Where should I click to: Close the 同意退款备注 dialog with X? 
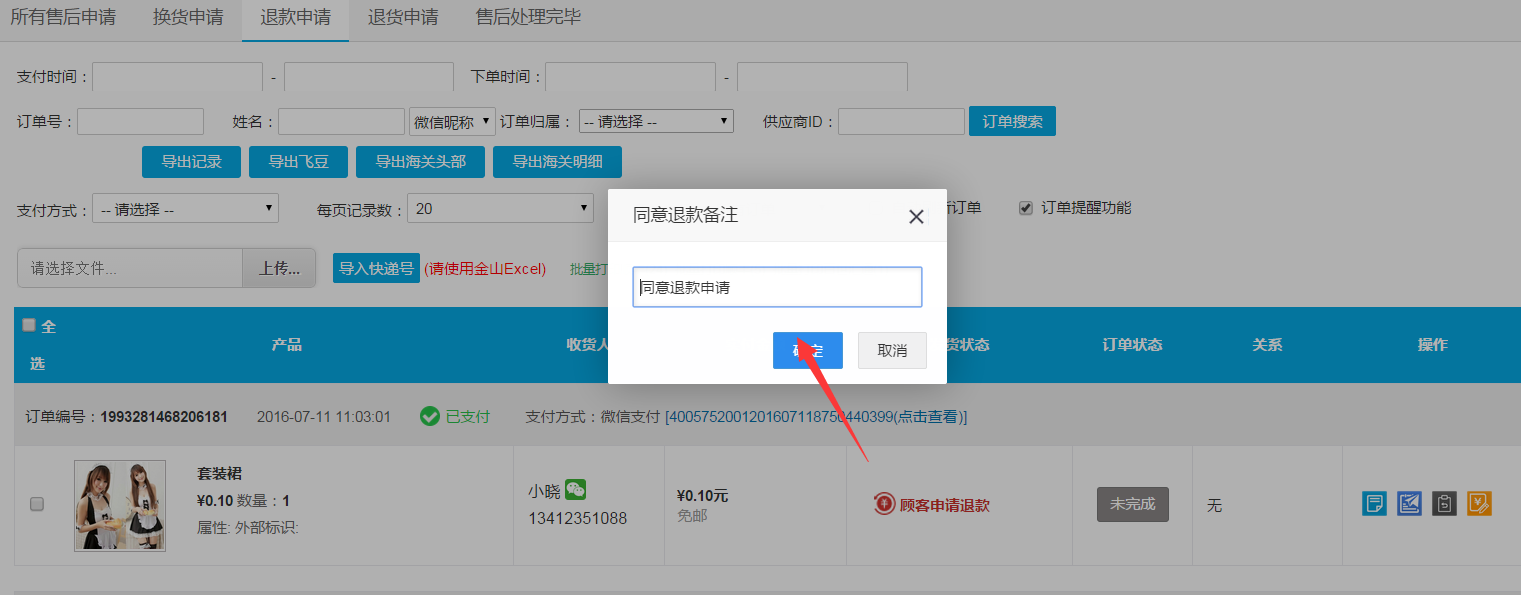click(x=915, y=217)
